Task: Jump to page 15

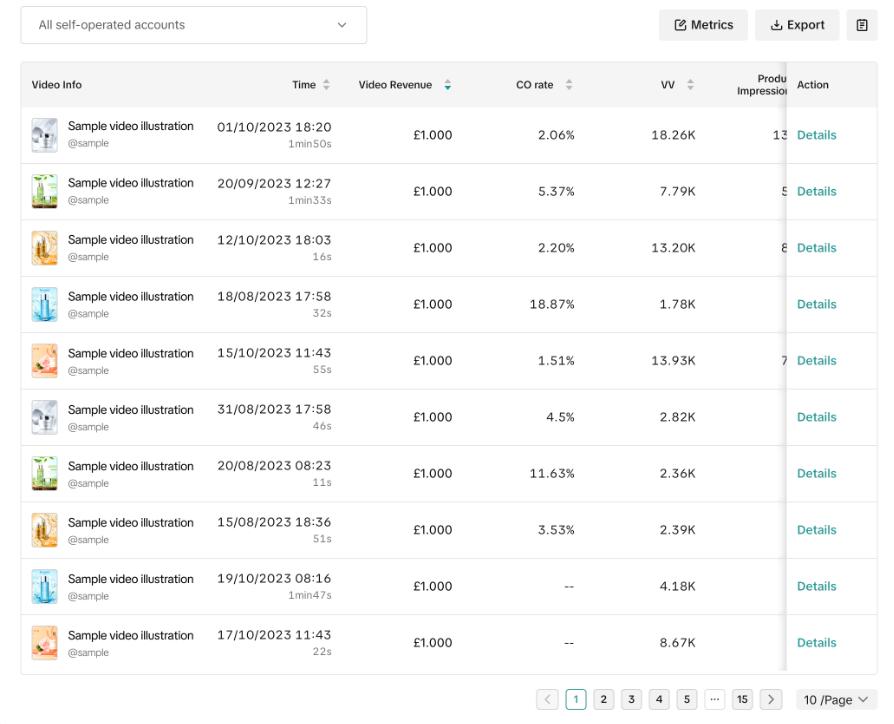Action: pos(742,700)
